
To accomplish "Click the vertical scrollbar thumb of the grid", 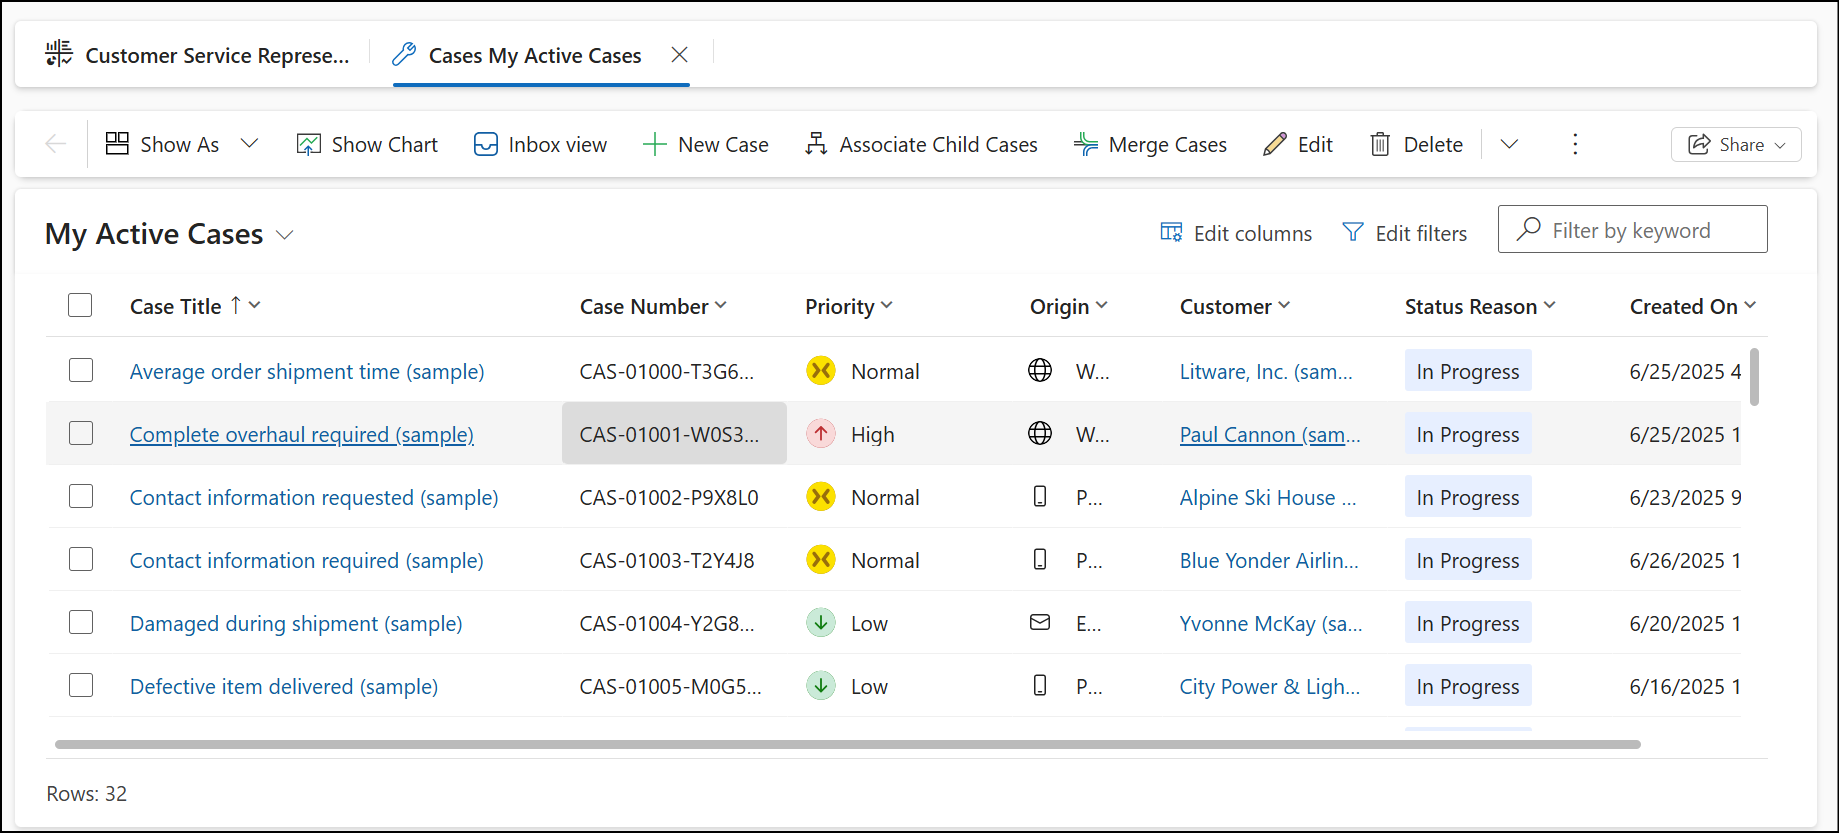I will pyautogui.click(x=1754, y=376).
